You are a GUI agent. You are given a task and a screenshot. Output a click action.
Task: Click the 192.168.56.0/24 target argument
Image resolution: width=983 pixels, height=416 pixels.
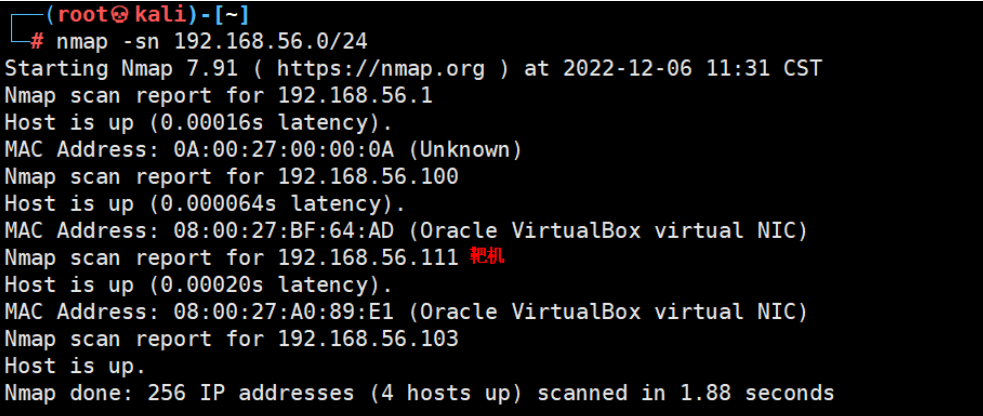(270, 42)
